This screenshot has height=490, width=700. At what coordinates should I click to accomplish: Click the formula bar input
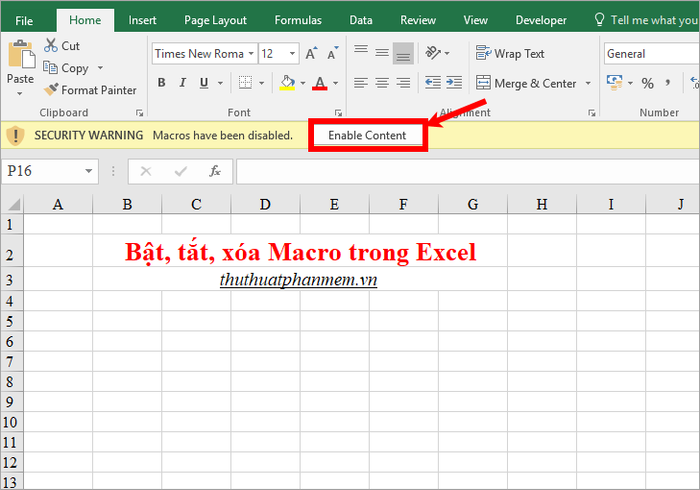click(x=468, y=171)
